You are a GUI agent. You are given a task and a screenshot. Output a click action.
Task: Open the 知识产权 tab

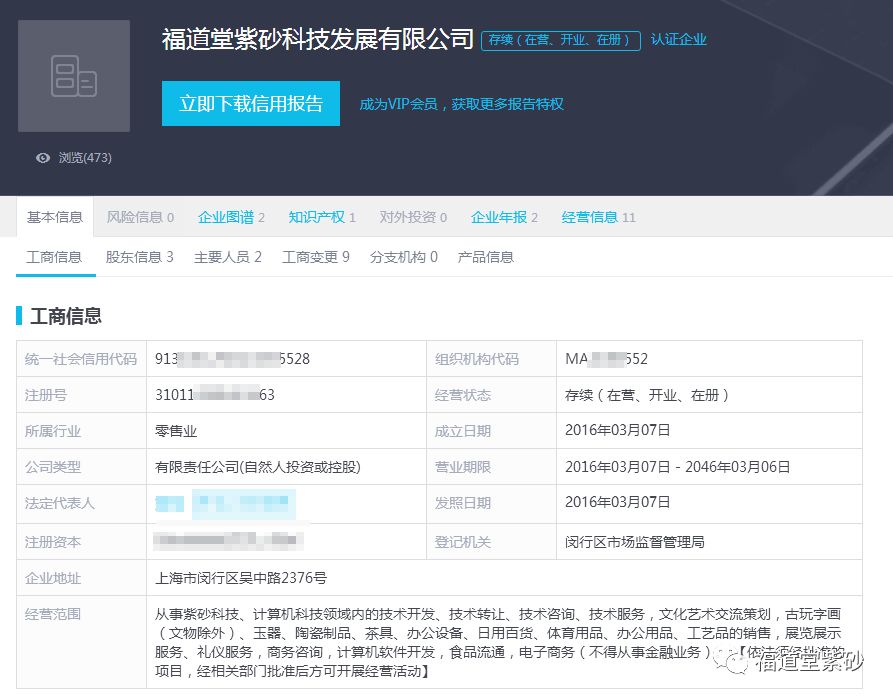click(322, 217)
